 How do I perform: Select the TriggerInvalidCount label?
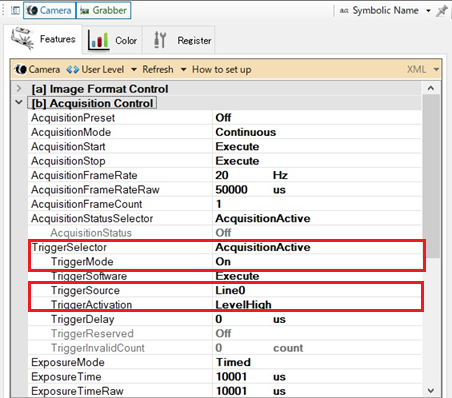coord(98,348)
